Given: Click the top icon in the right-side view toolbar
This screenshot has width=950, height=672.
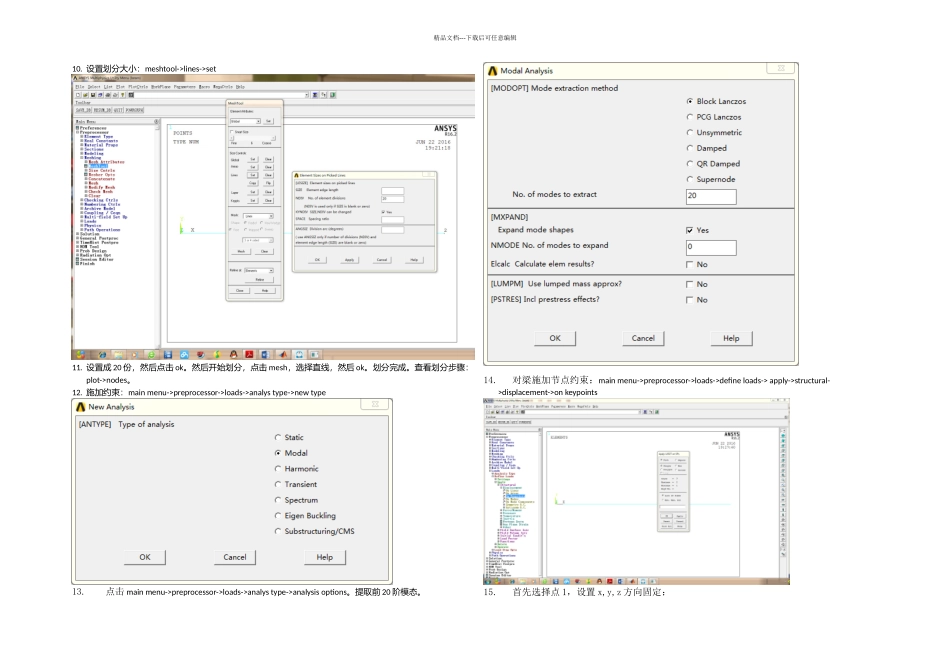Looking at the screenshot, I should [x=785, y=435].
